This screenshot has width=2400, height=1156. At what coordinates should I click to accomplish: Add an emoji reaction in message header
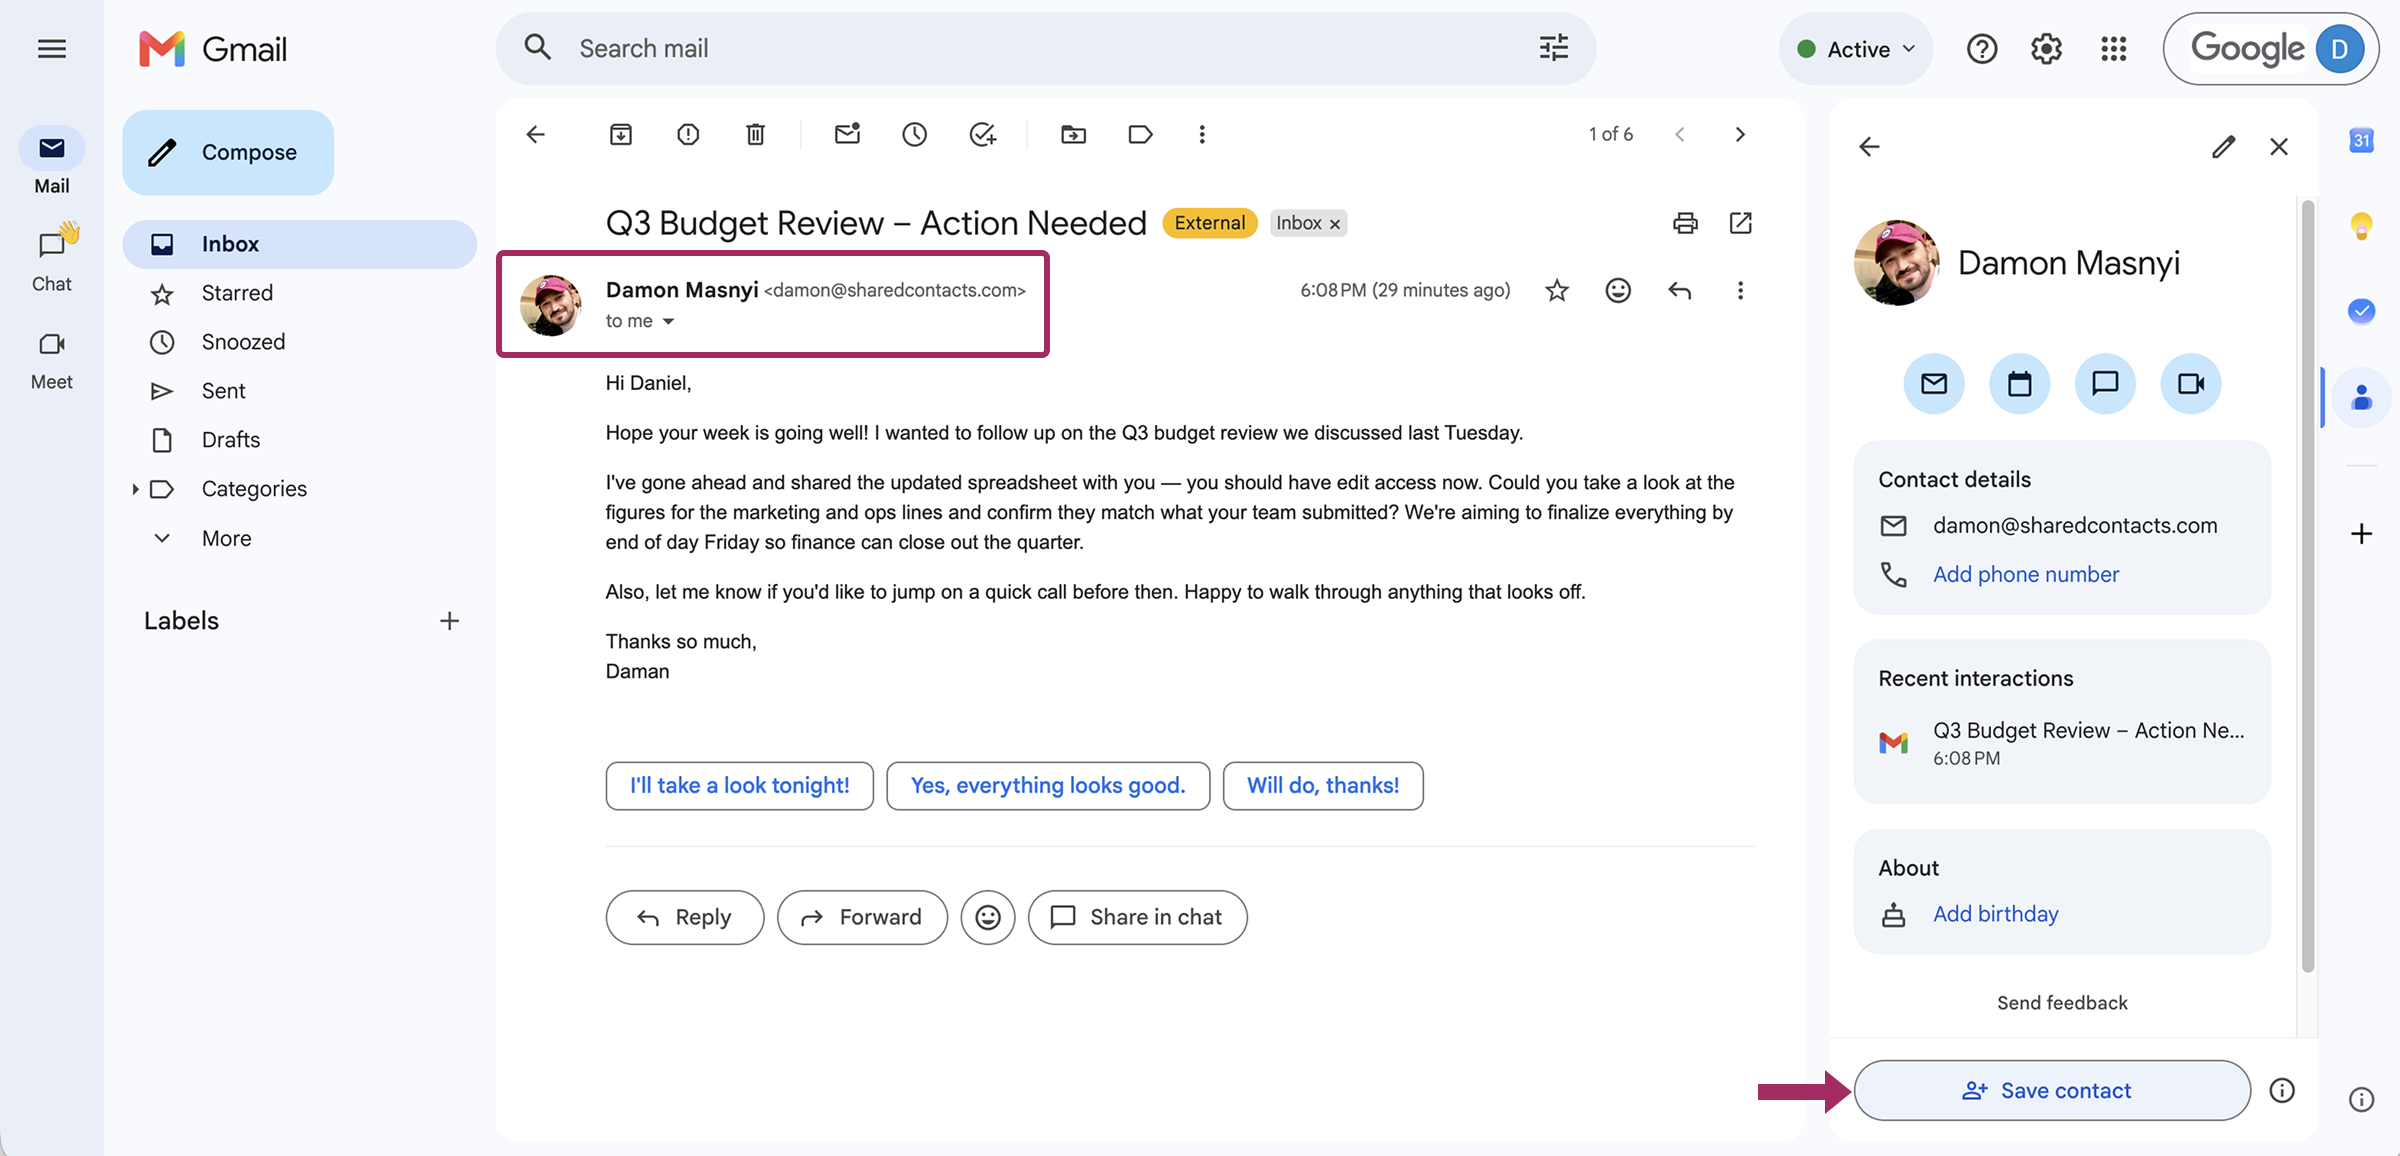[x=1618, y=290]
